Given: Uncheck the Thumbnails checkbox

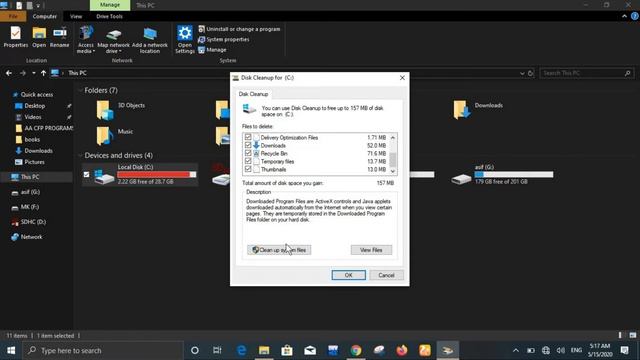Looking at the screenshot, I should tap(248, 169).
